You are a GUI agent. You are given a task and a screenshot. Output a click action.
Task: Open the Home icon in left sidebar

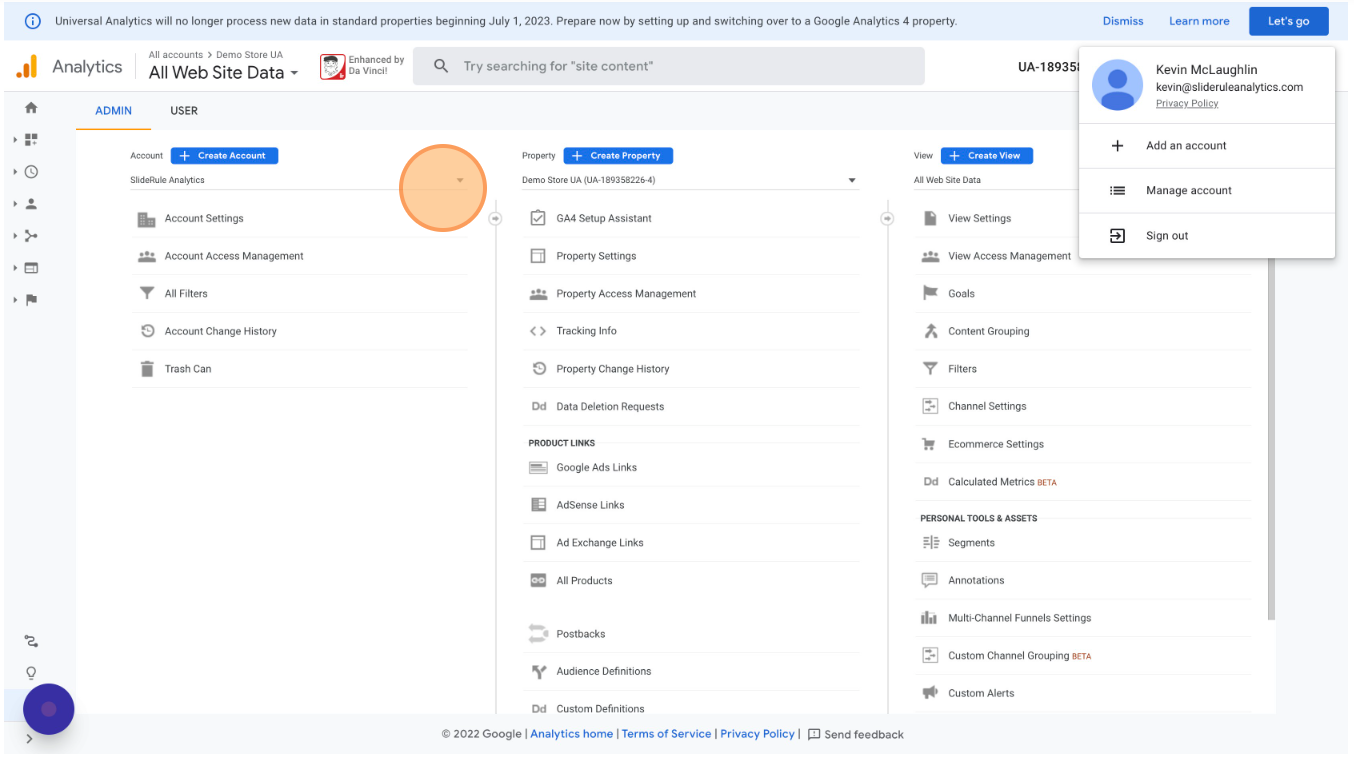pyautogui.click(x=31, y=108)
